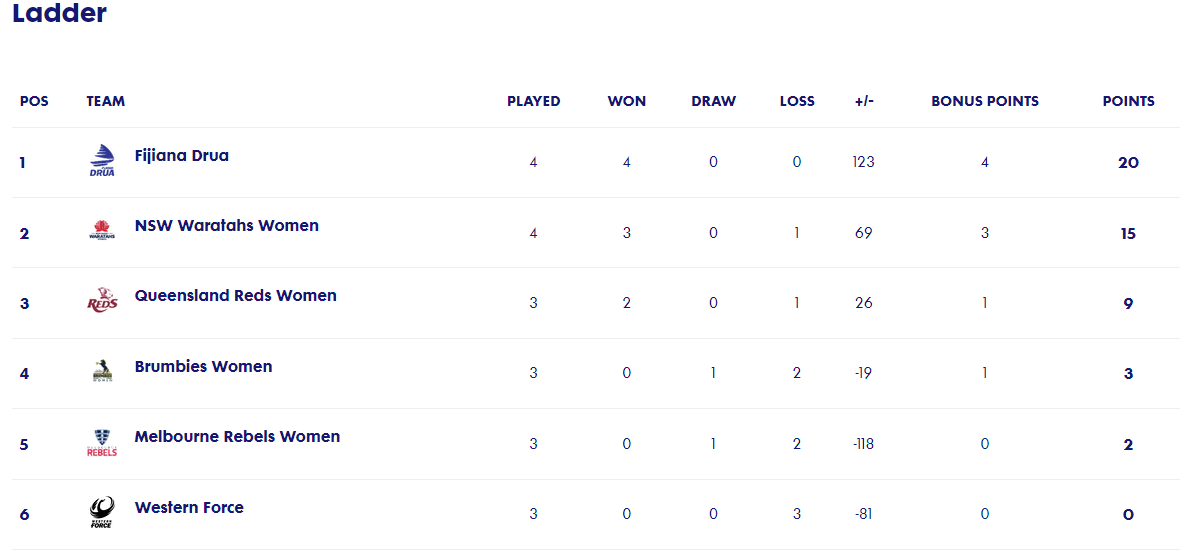The image size is (1193, 551).
Task: Click the Melbourne Rebels team logo
Action: [102, 442]
